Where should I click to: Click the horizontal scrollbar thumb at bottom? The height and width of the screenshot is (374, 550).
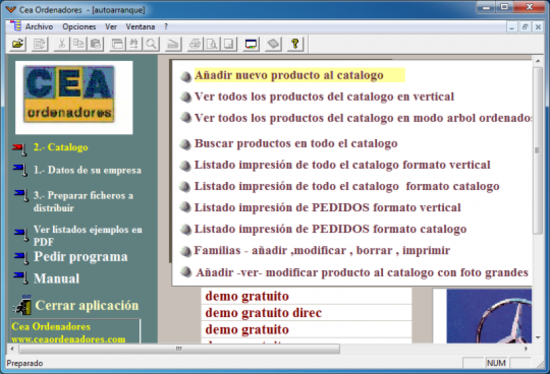tap(179, 349)
